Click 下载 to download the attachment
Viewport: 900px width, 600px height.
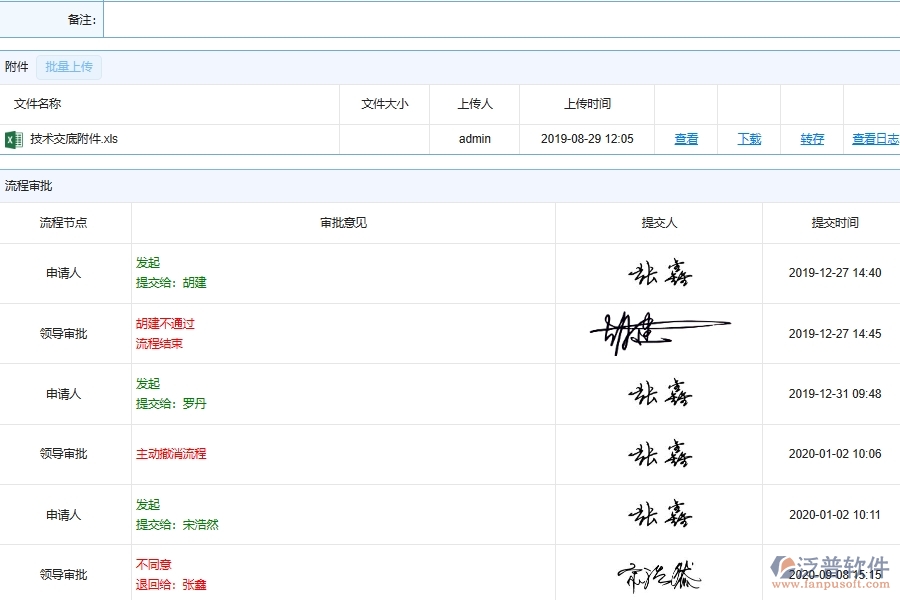click(x=749, y=139)
